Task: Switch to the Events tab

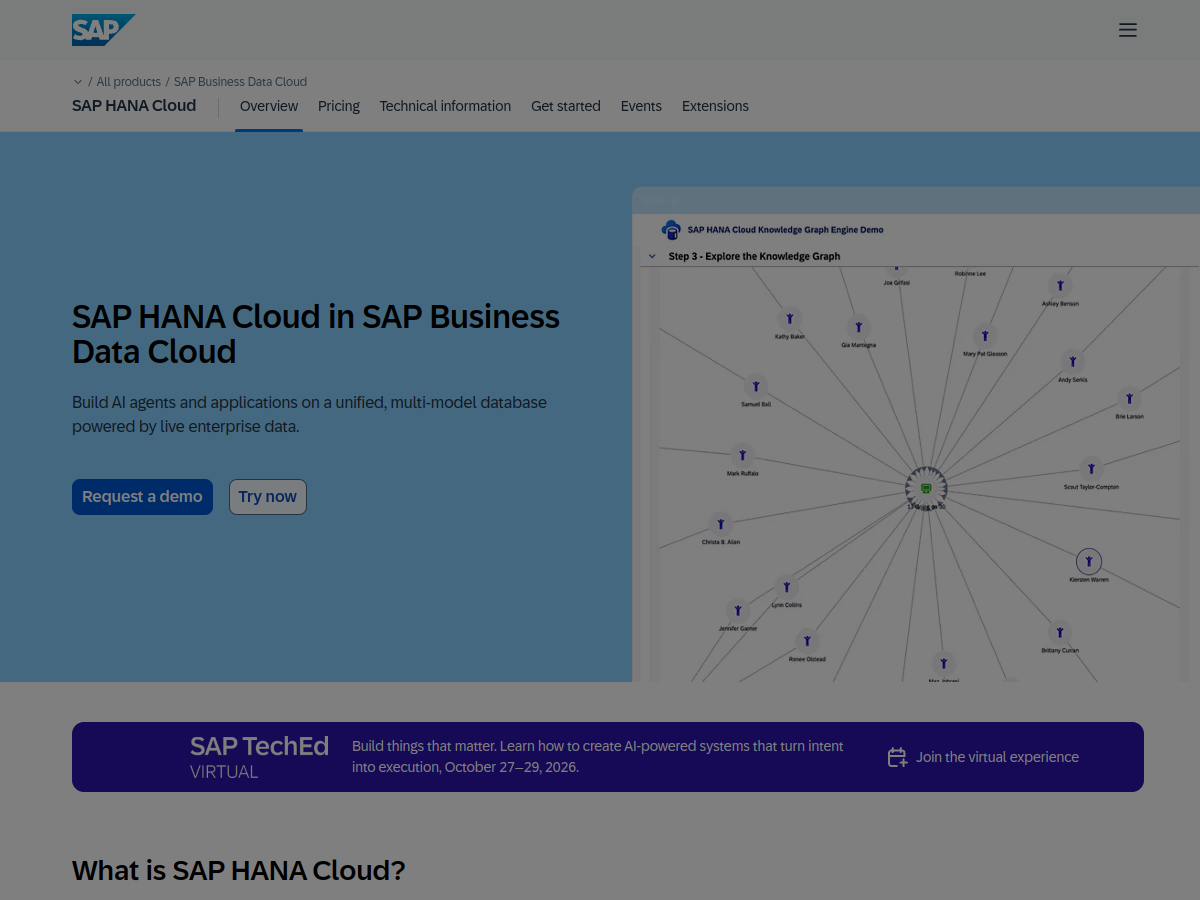Action: coord(641,106)
